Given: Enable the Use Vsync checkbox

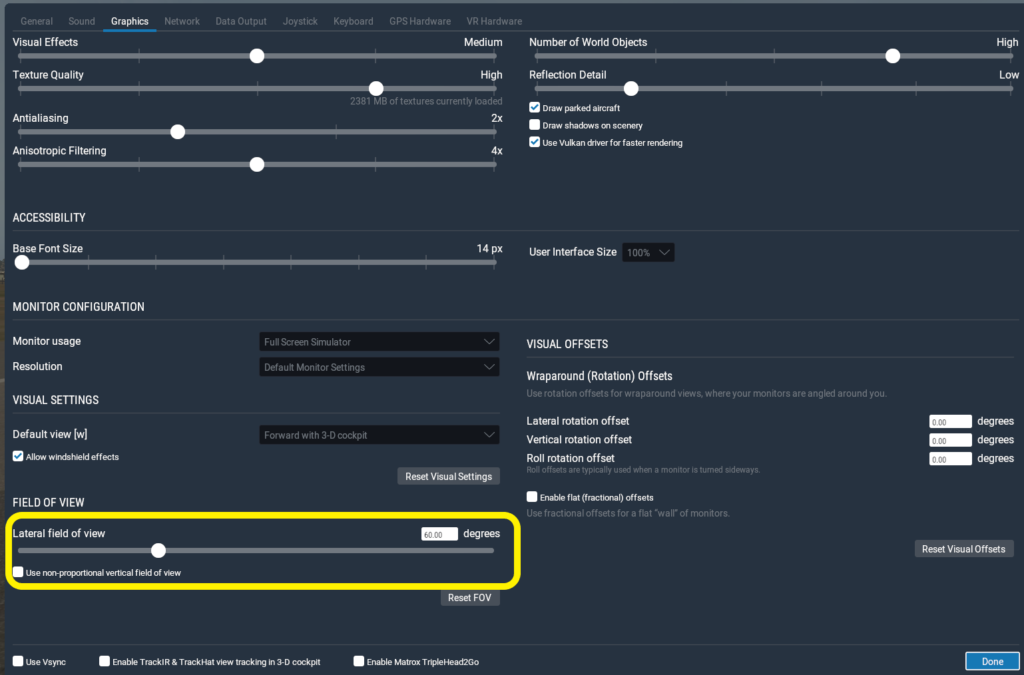Looking at the screenshot, I should [18, 661].
